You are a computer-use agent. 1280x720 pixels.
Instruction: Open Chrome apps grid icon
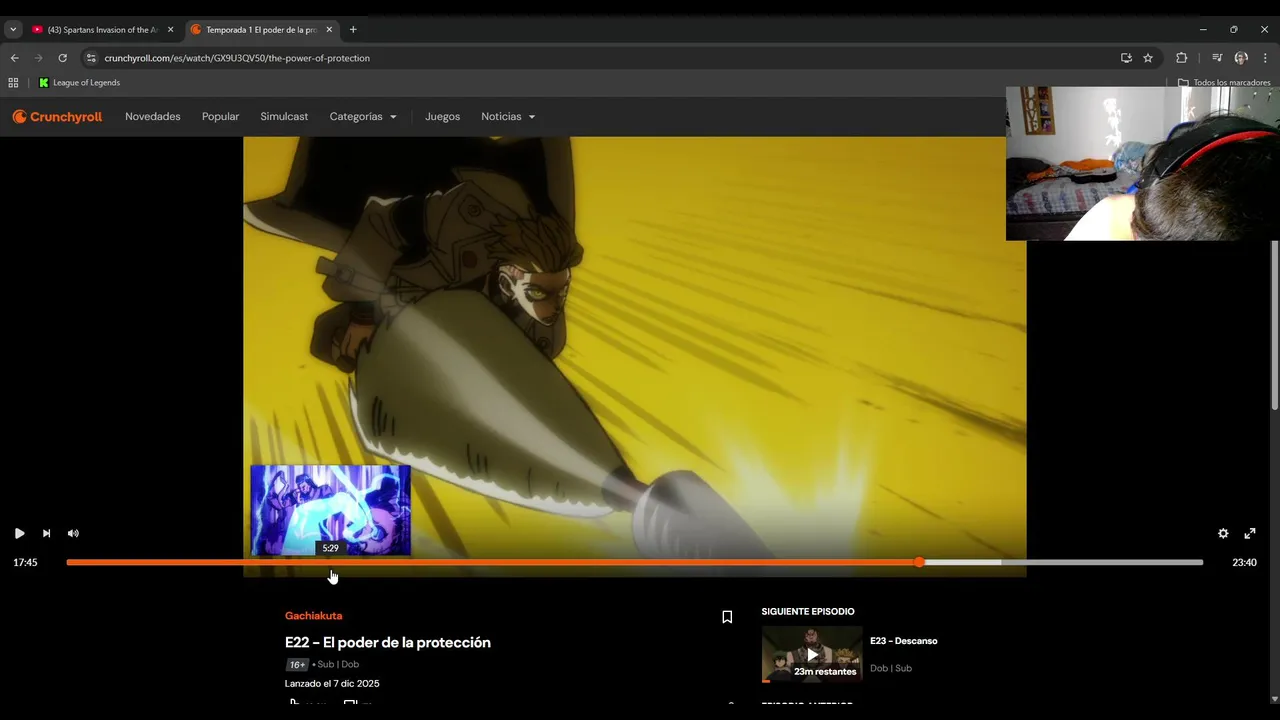(x=13, y=83)
